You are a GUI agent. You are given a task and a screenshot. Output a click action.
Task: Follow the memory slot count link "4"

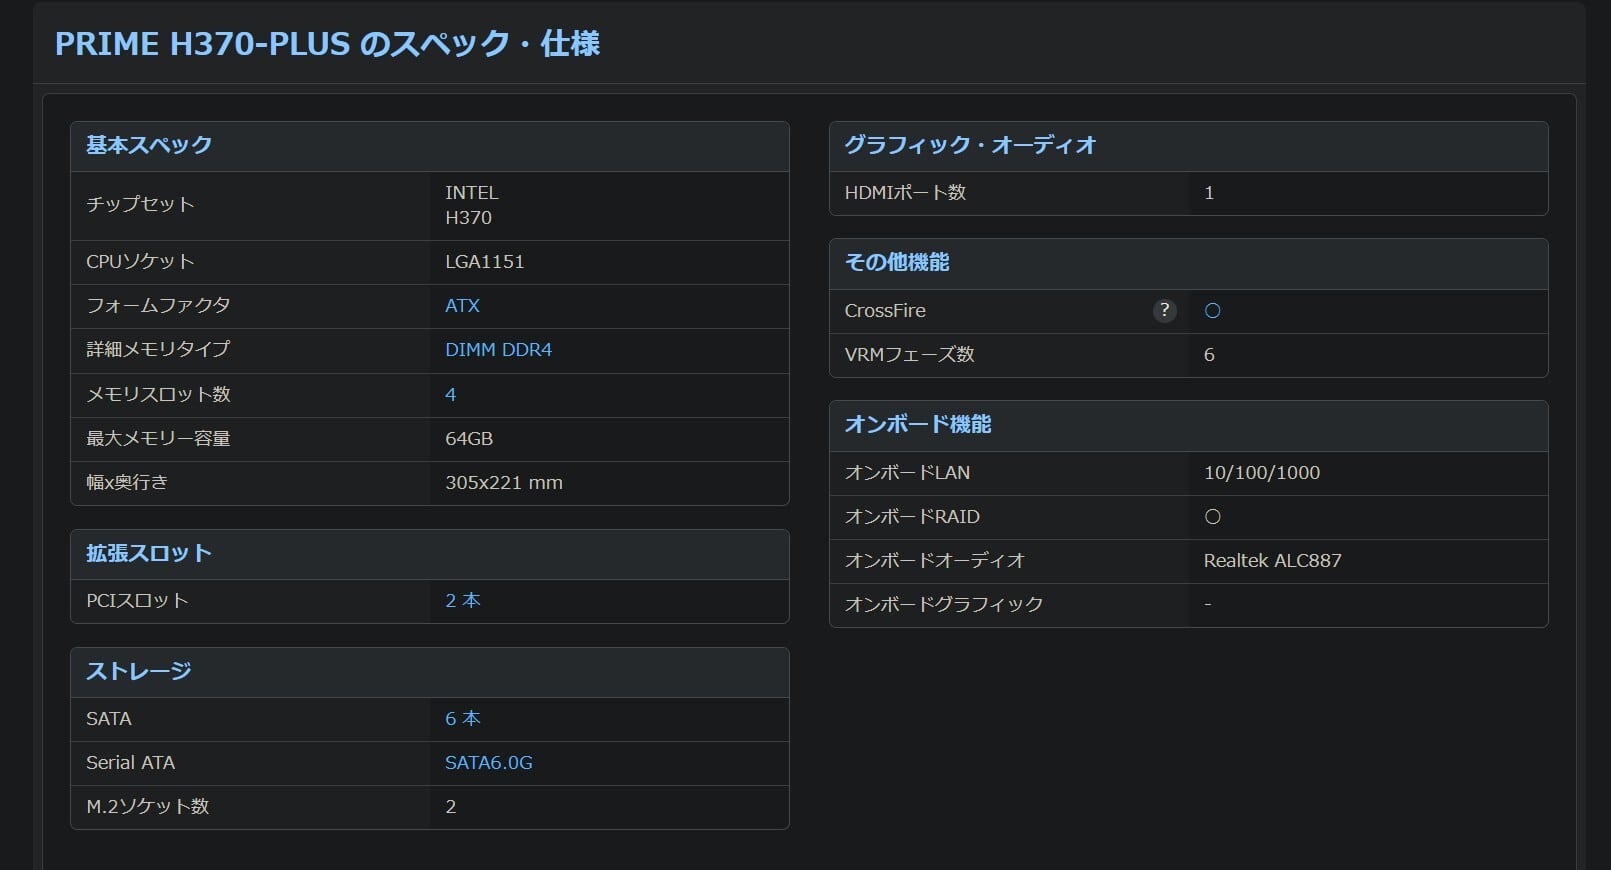click(450, 394)
